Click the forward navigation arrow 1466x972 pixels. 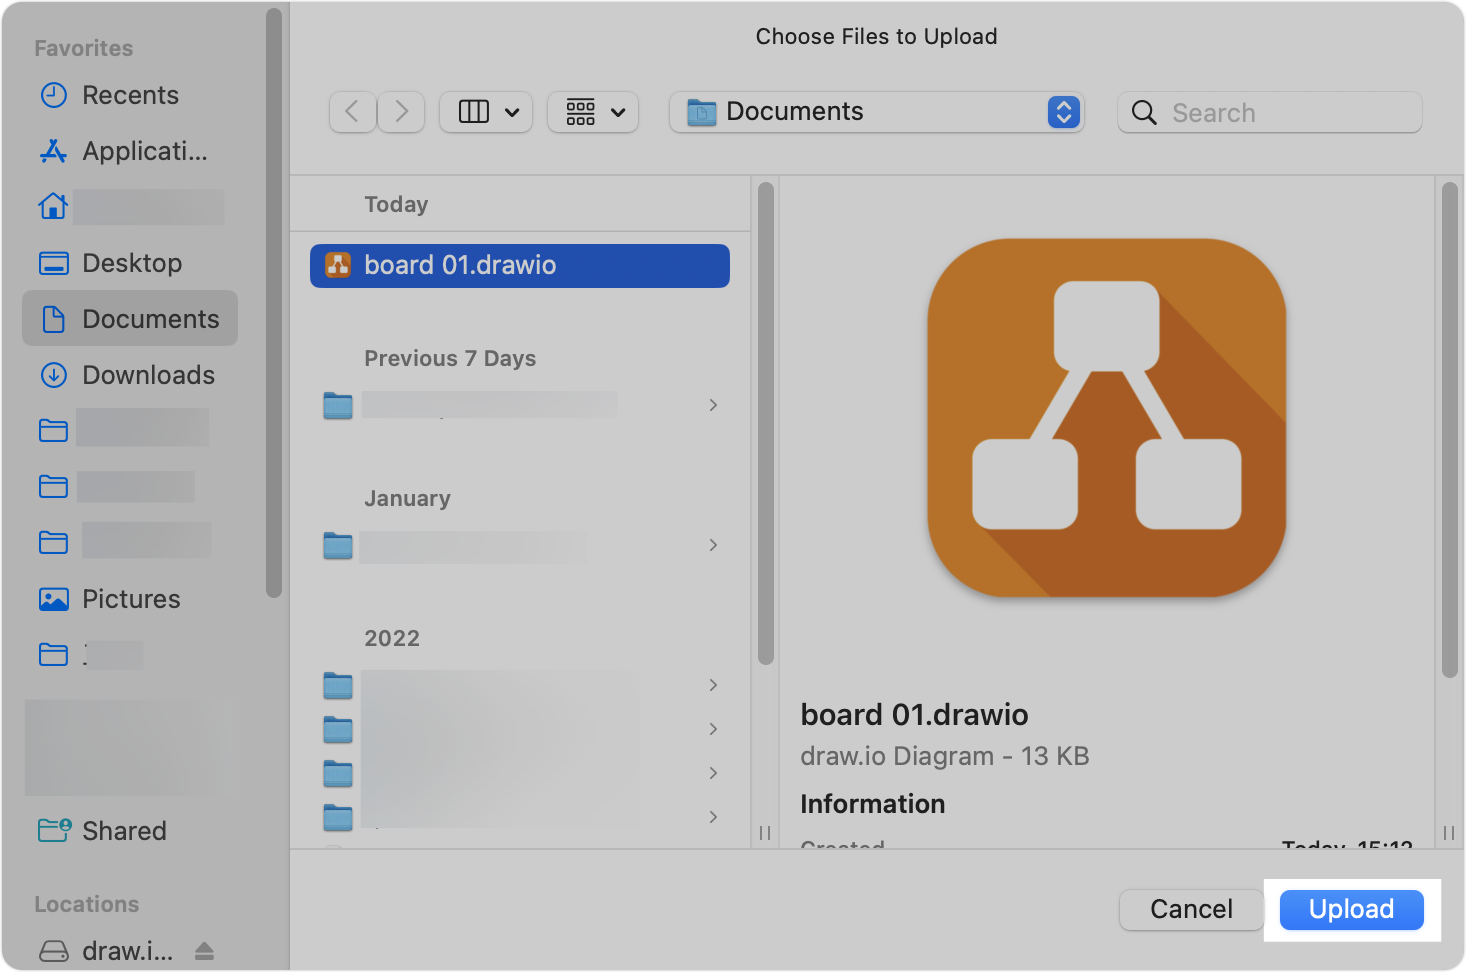coord(401,111)
